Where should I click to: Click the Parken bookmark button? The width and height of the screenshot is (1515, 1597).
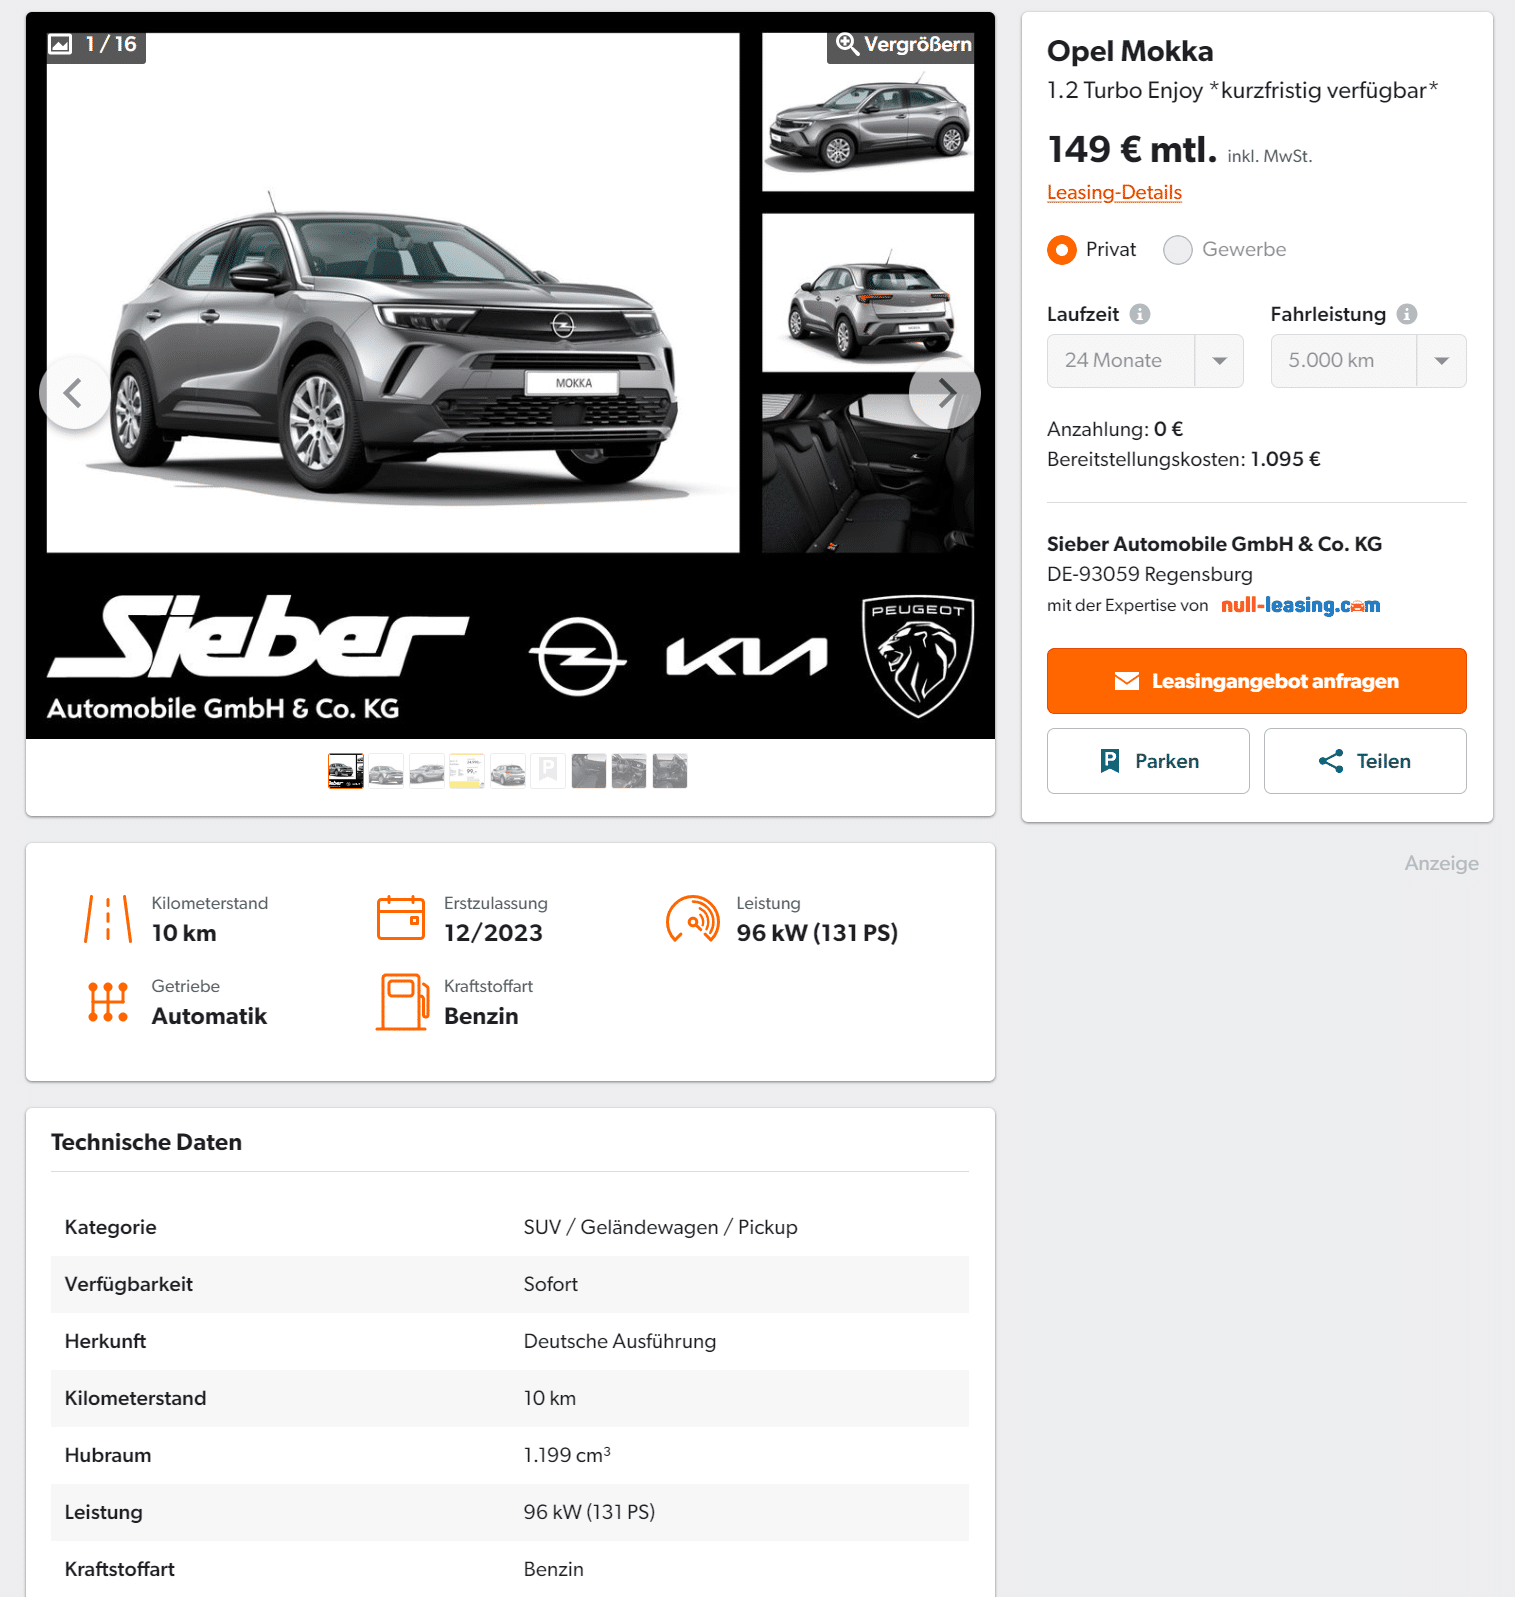pyautogui.click(x=1148, y=761)
